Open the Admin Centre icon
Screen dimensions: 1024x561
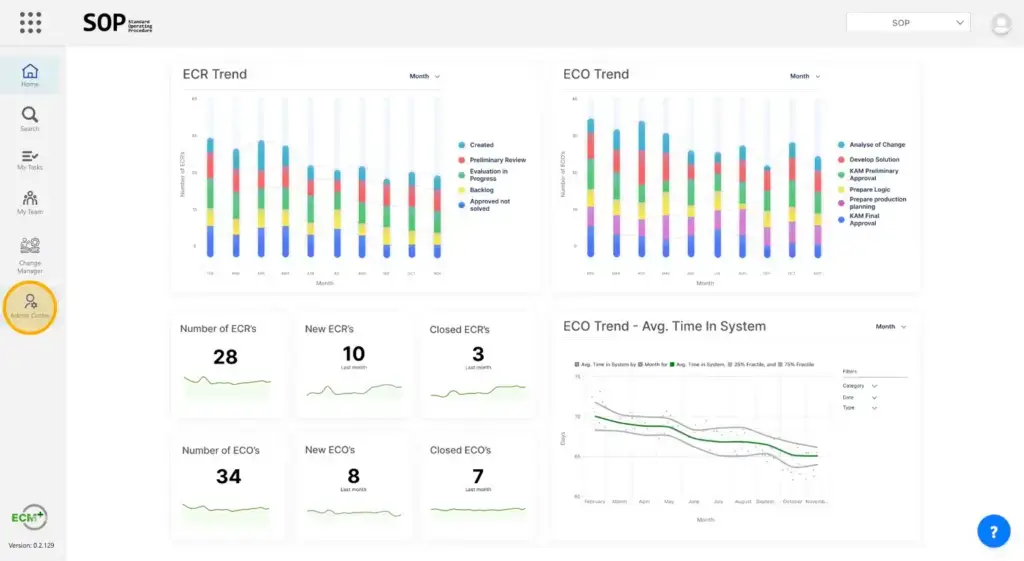tap(30, 306)
